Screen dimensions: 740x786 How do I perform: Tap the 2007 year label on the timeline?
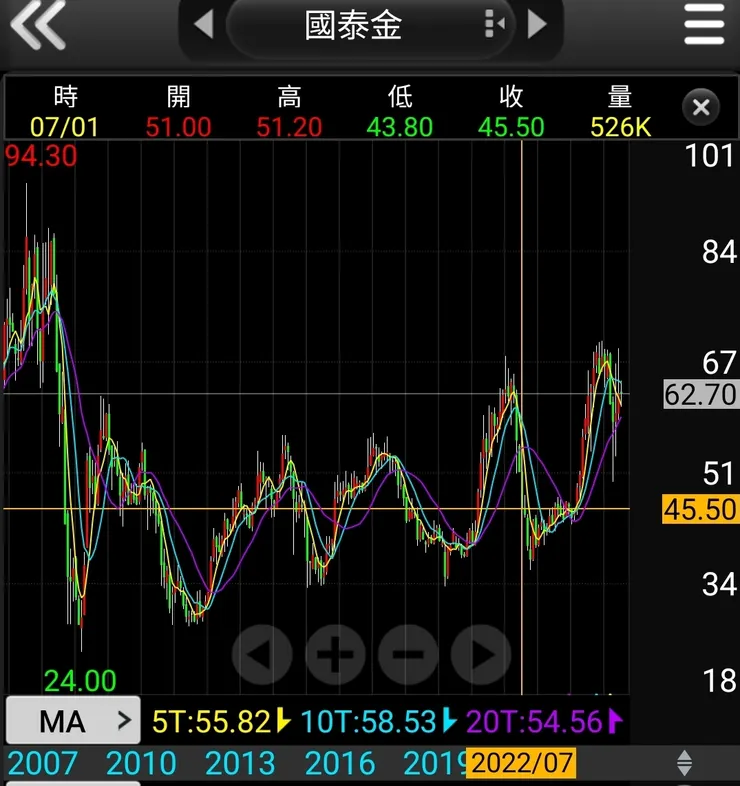(x=43, y=763)
